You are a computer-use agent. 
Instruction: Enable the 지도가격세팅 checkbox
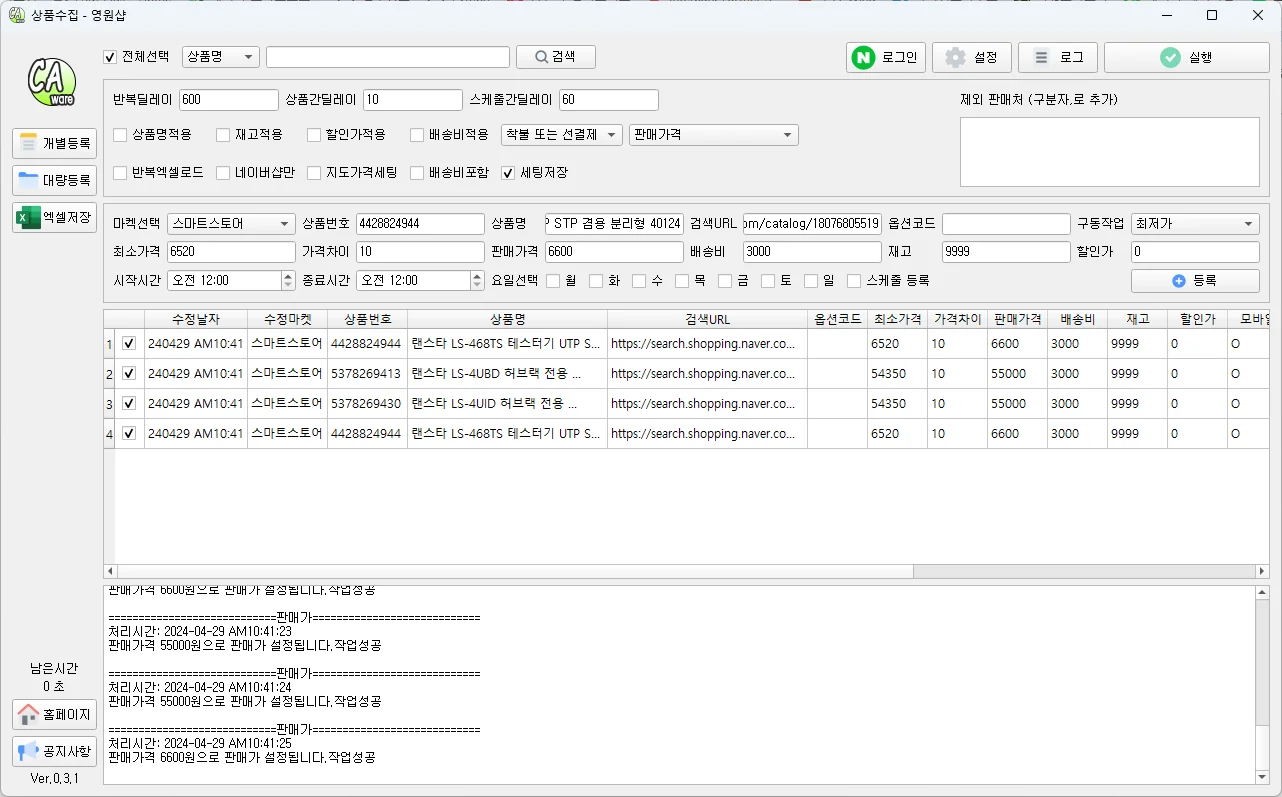point(314,173)
